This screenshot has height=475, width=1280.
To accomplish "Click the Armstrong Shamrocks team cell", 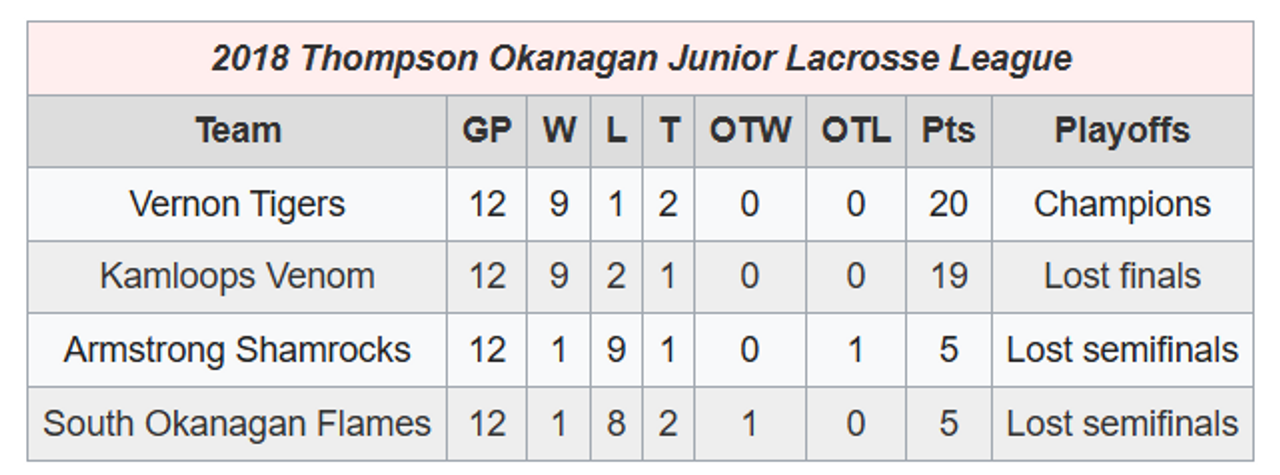I will pos(238,350).
